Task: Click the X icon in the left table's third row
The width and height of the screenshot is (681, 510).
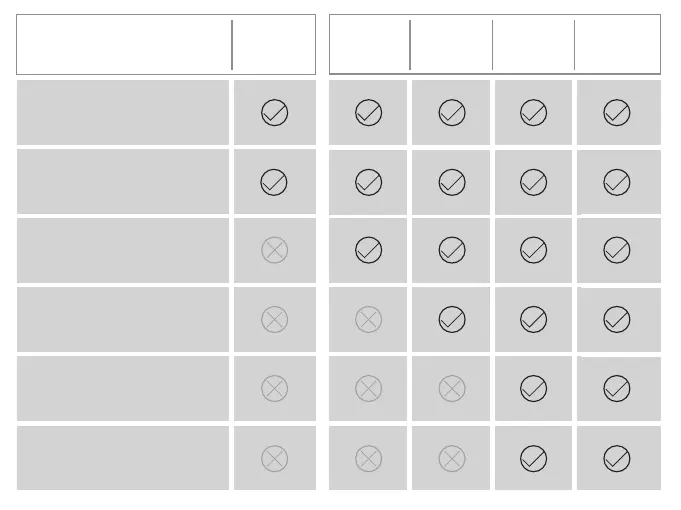Action: 274,250
